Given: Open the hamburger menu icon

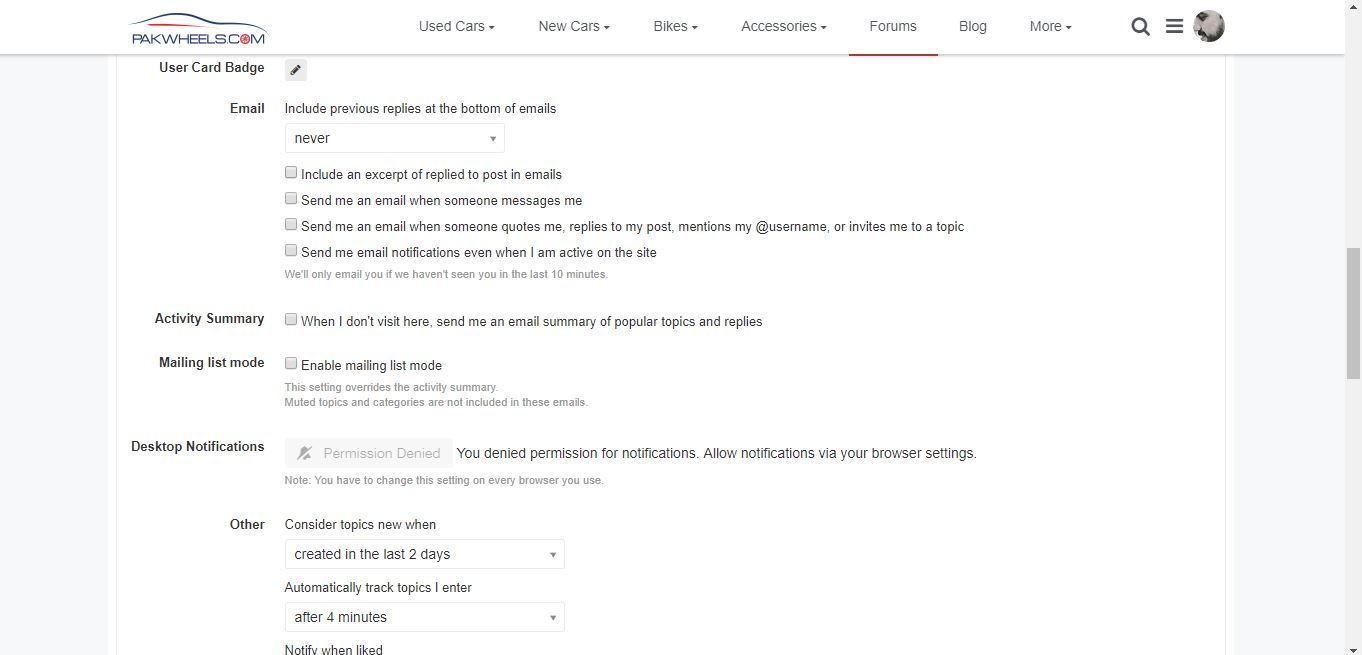Looking at the screenshot, I should click(1174, 26).
